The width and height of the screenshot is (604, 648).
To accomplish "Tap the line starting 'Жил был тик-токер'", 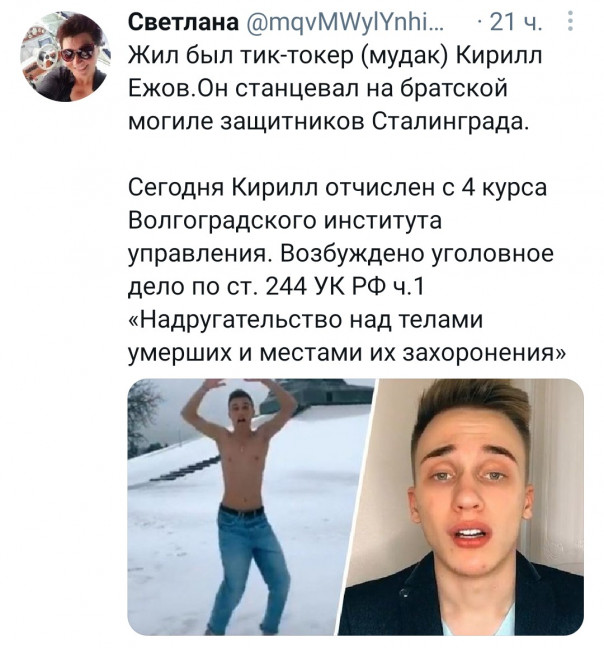I will pos(335,55).
